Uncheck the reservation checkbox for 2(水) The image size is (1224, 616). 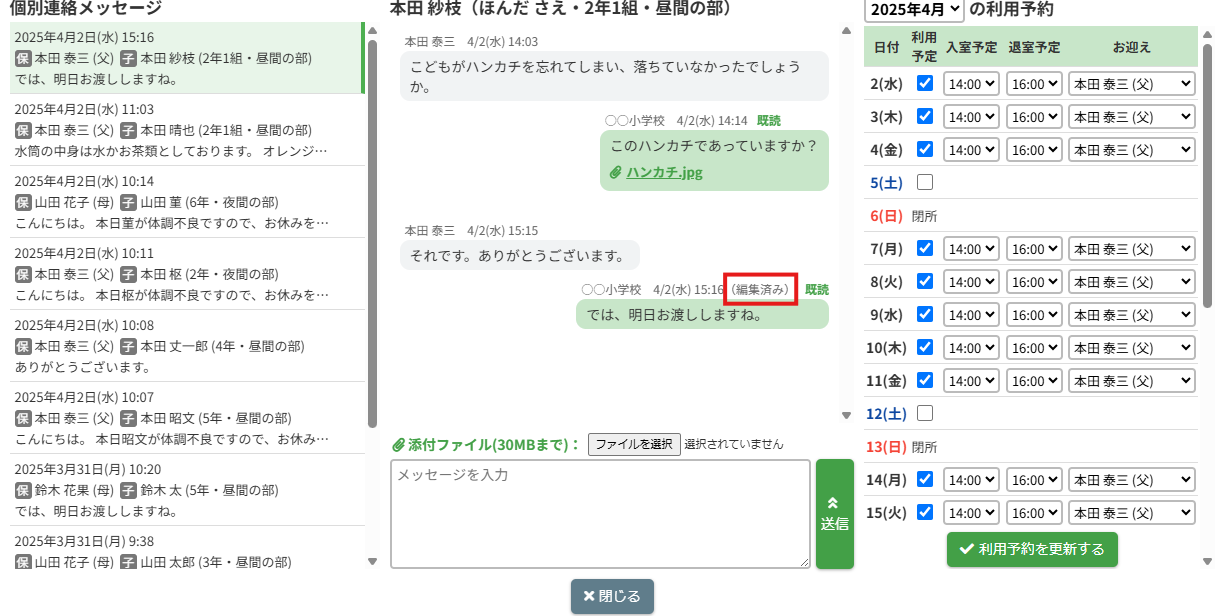pyautogui.click(x=925, y=83)
